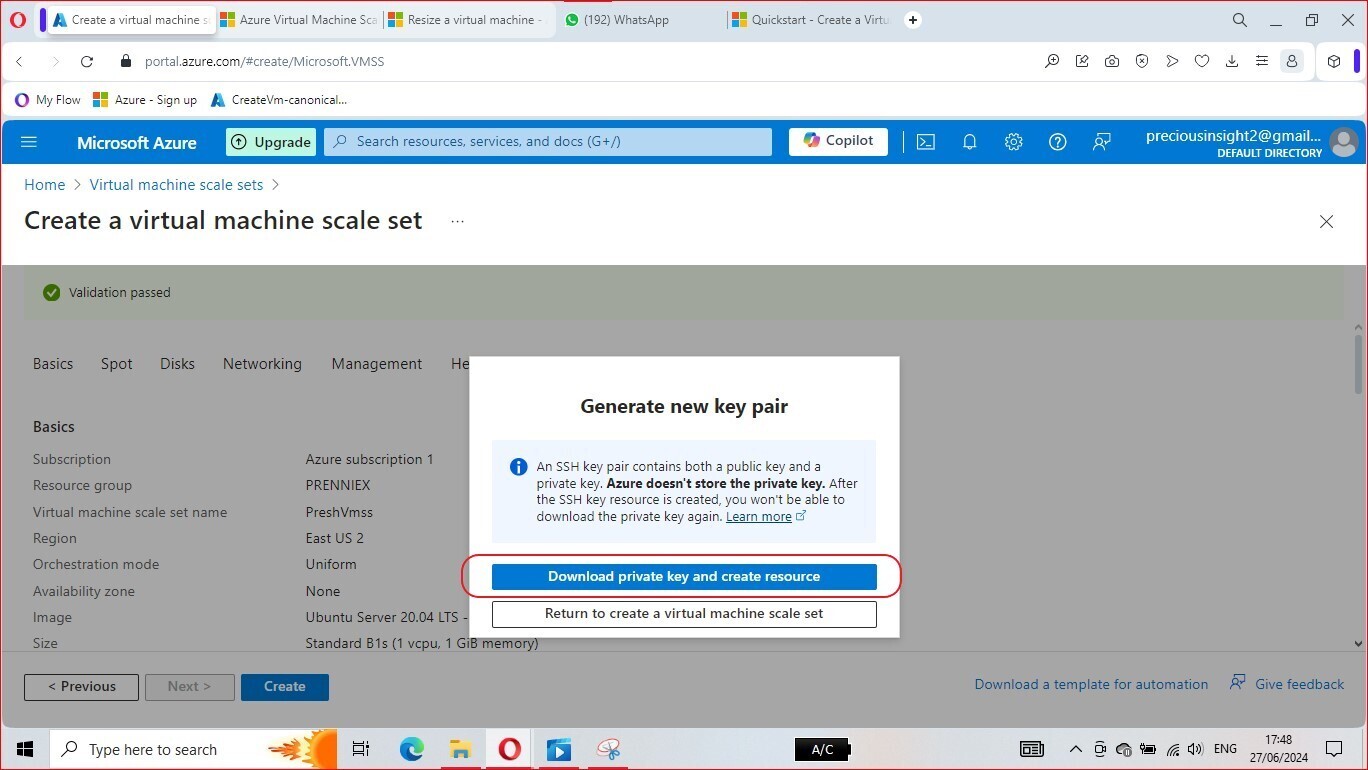Close the Create scale set blade
Screen dimensions: 1368x770
[1326, 221]
